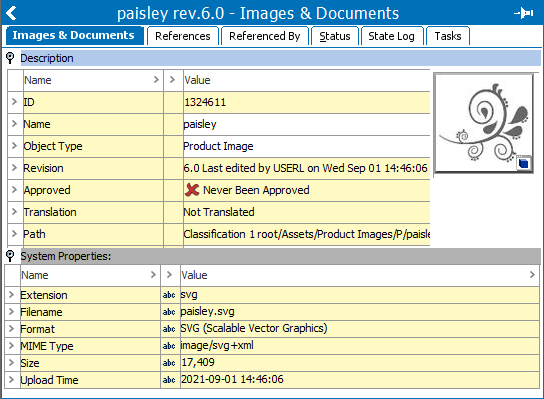The height and width of the screenshot is (399, 544).
Task: Expand the Revision row arrow
Action: pyautogui.click(x=14, y=168)
